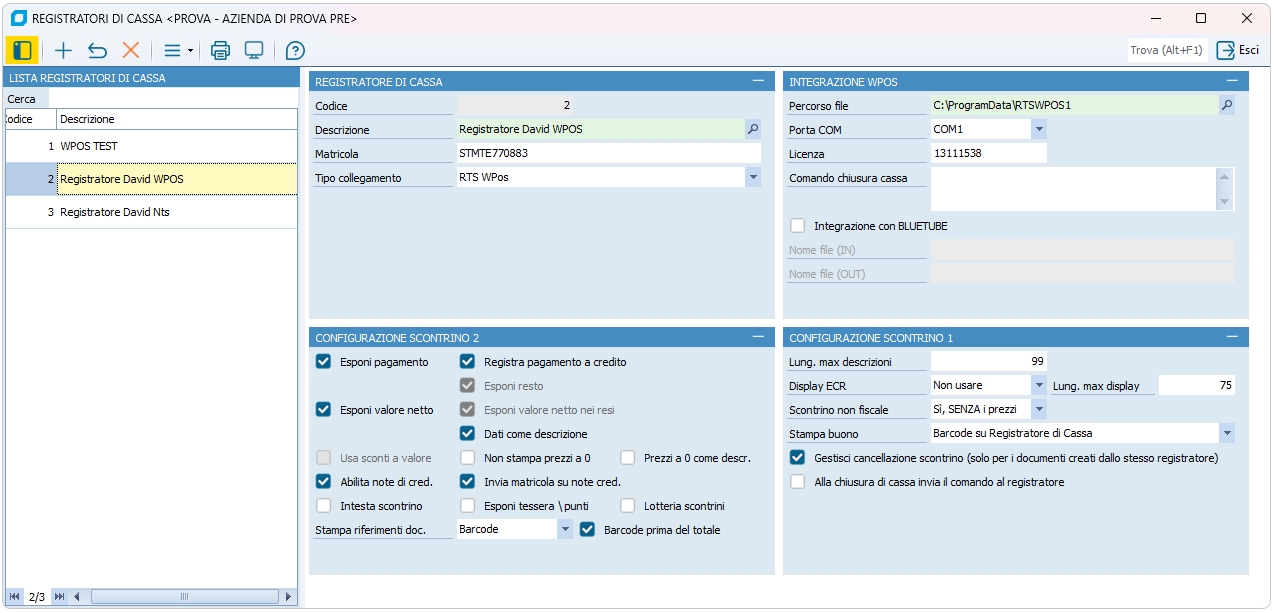Click the orange X delete icon

(x=130, y=50)
